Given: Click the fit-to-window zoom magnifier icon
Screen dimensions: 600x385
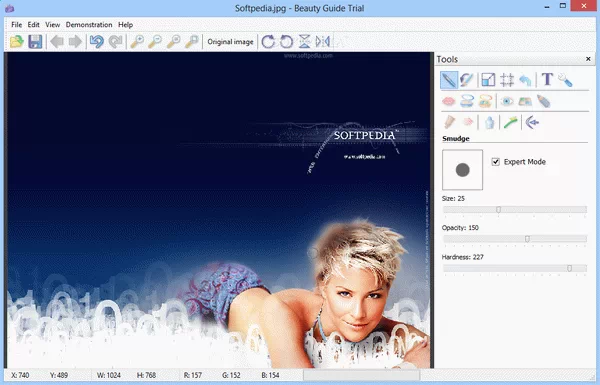Looking at the screenshot, I should coord(192,41).
